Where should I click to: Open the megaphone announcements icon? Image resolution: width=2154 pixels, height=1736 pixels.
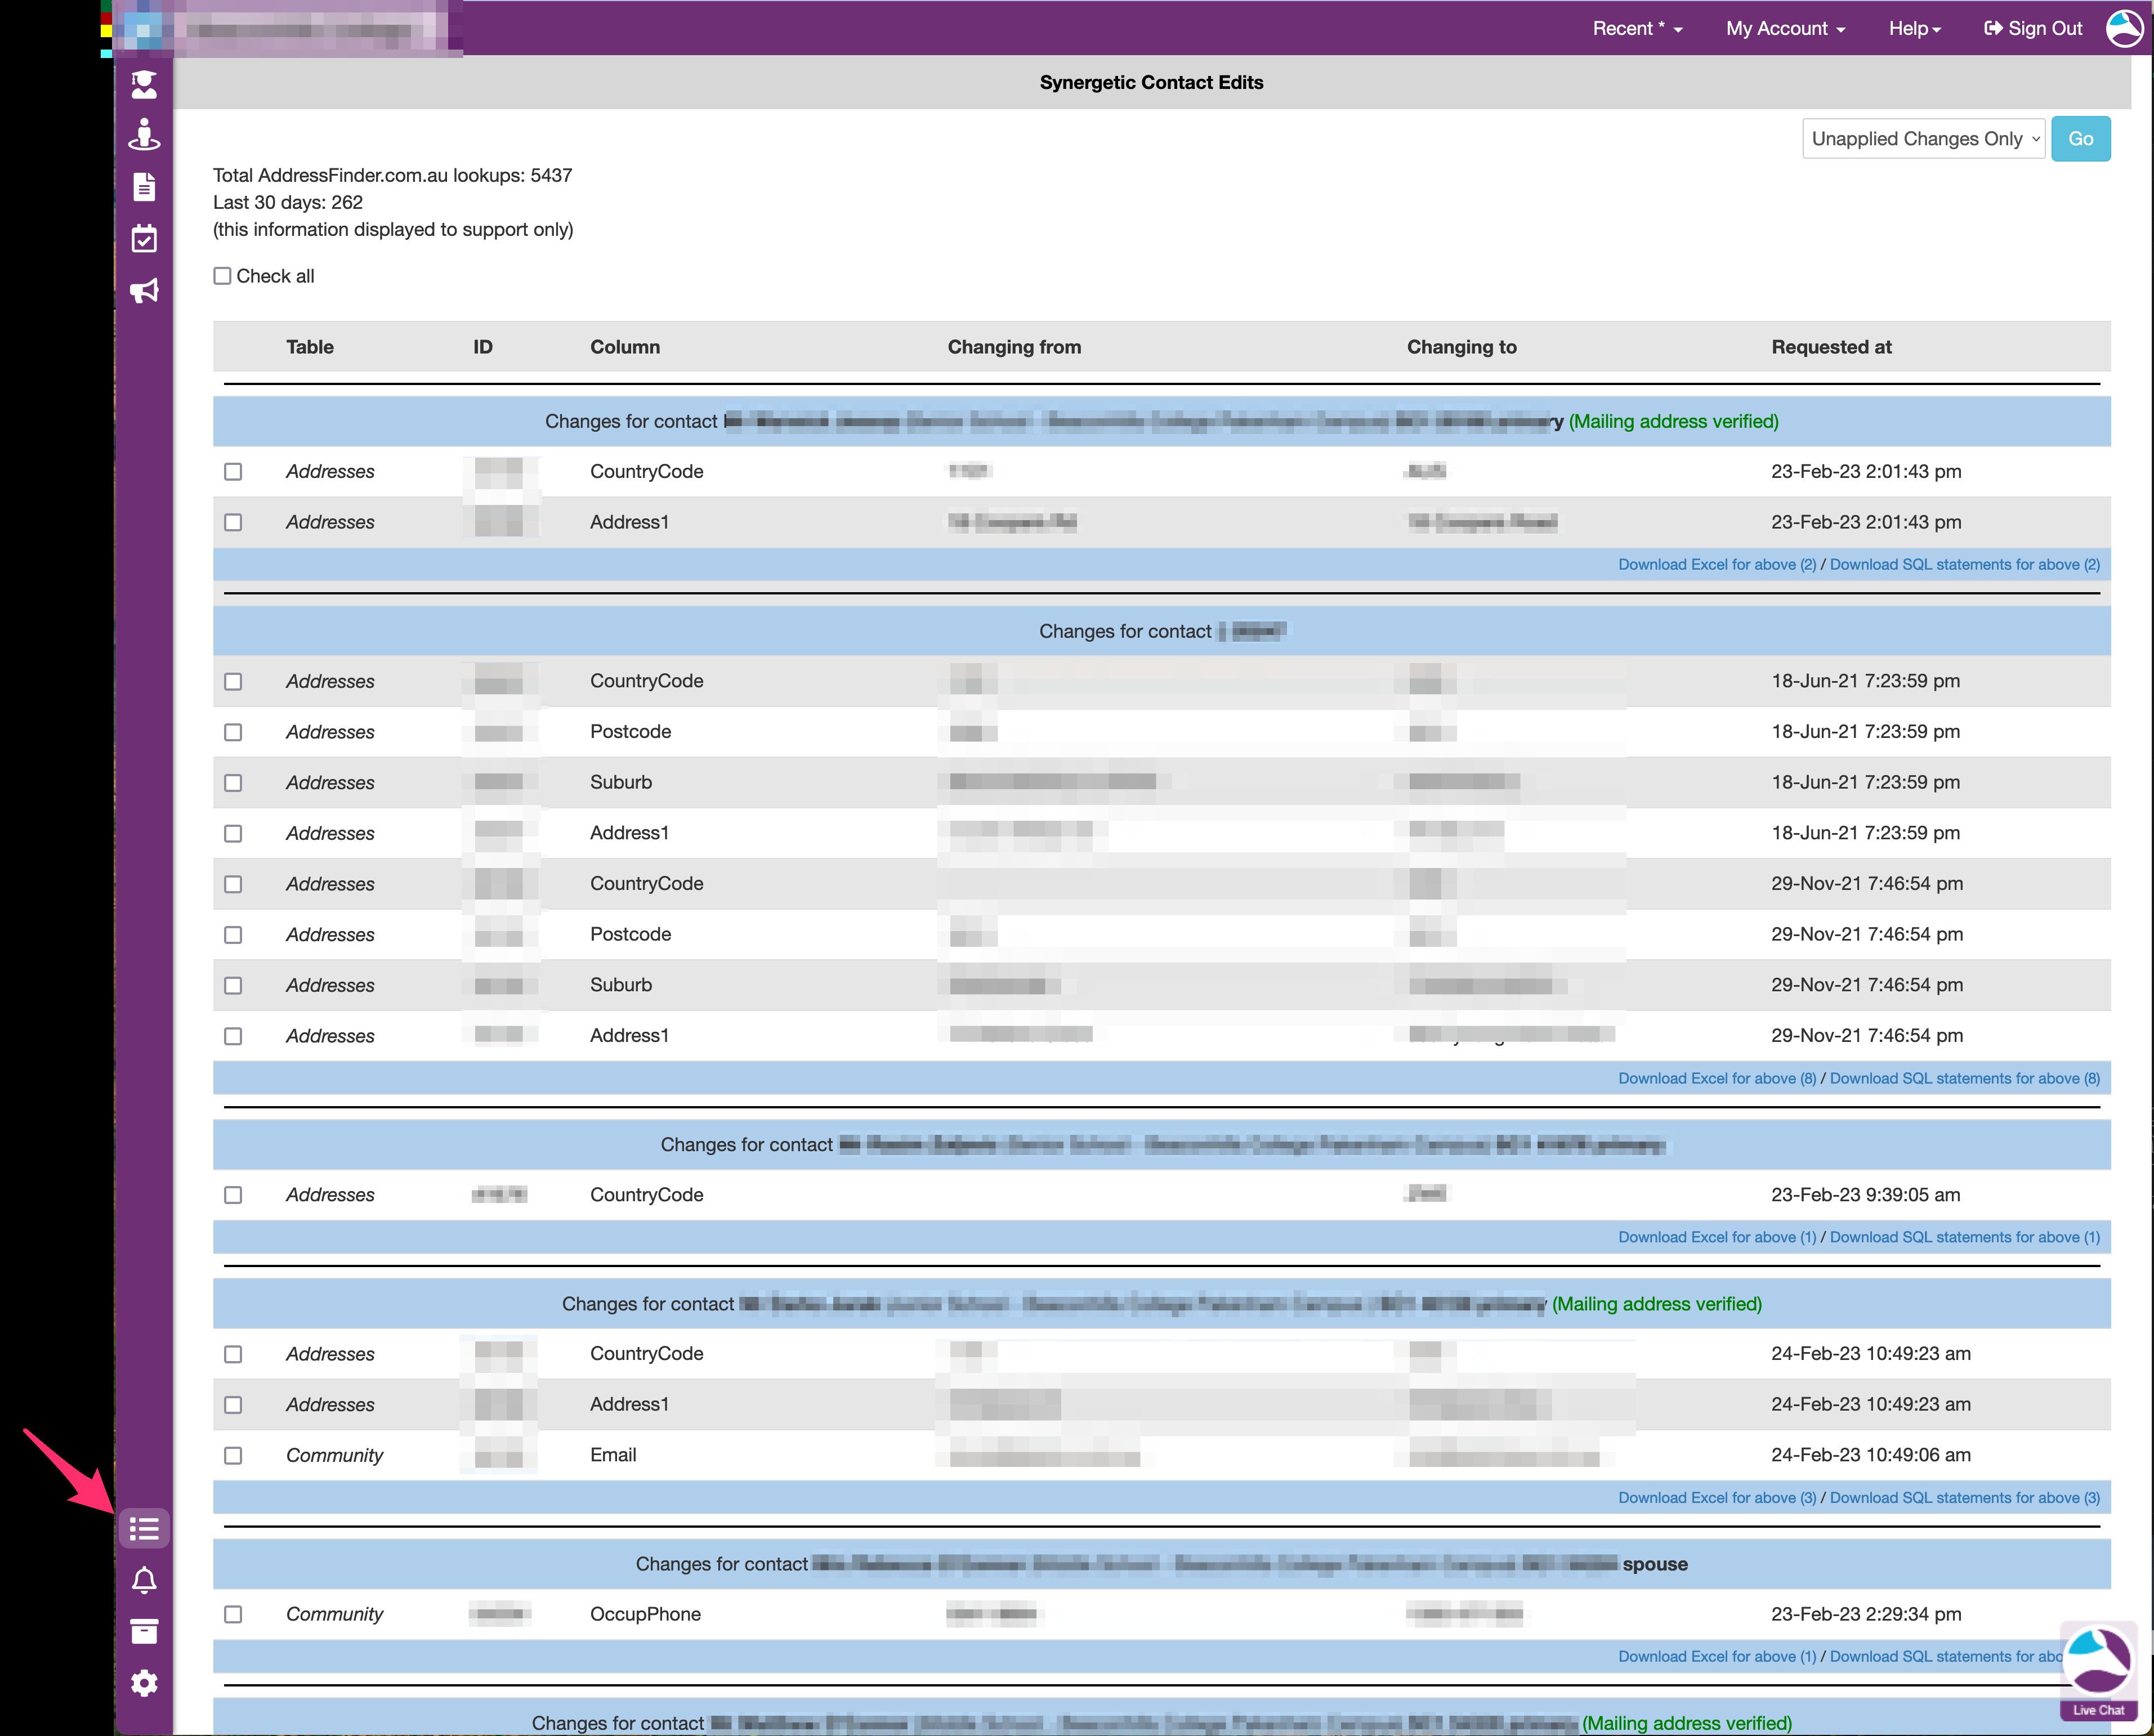(144, 291)
